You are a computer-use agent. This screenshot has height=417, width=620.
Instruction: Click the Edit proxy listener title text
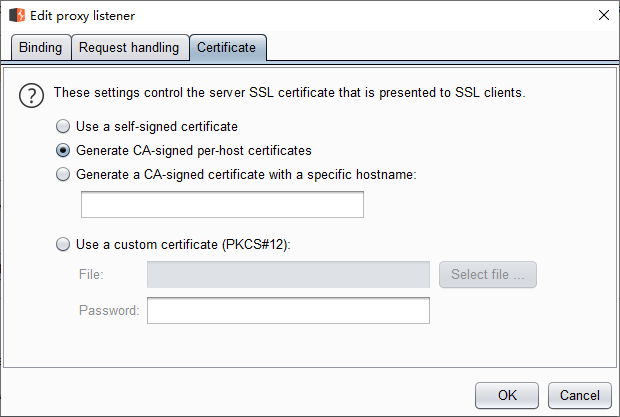point(82,16)
